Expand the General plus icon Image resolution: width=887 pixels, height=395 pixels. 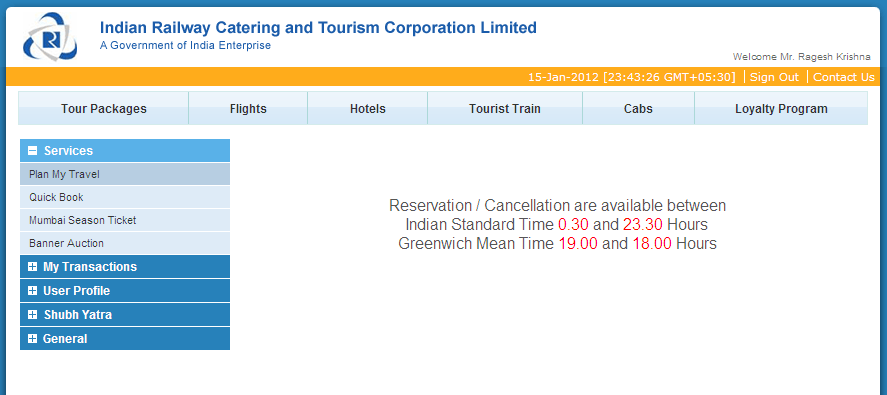click(32, 339)
